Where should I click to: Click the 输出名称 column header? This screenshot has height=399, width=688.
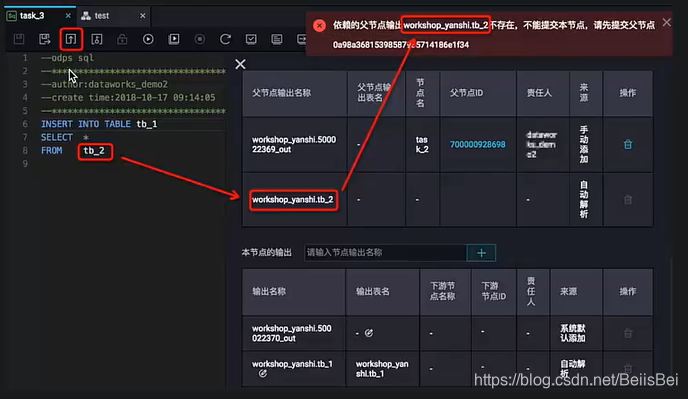(269, 291)
